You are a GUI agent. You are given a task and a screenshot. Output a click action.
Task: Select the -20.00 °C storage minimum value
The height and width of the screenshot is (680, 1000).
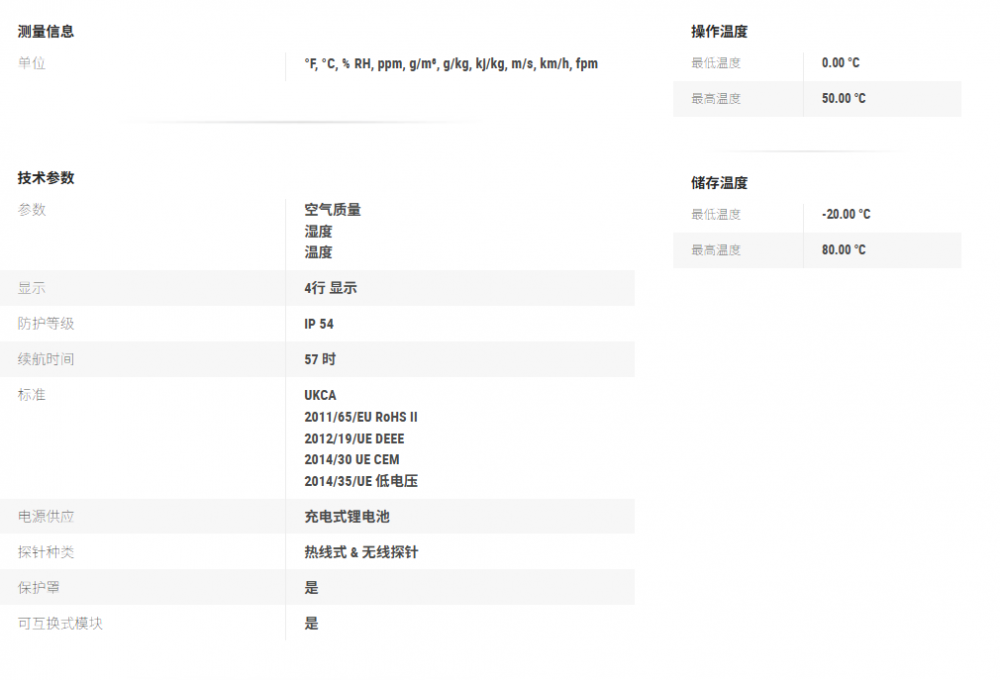[846, 214]
